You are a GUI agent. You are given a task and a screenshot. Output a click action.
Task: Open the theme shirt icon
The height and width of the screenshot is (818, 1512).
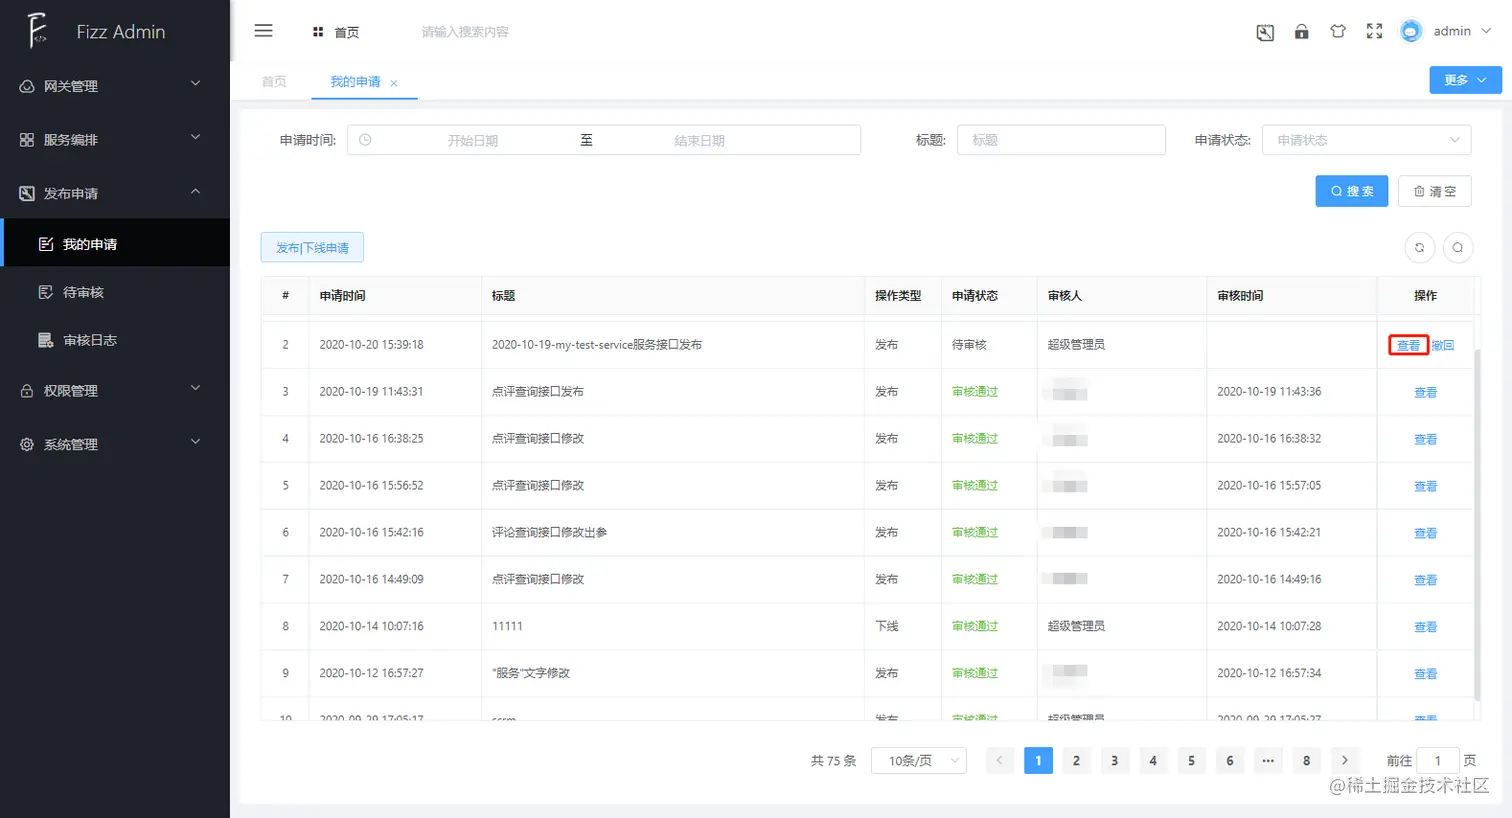1338,31
